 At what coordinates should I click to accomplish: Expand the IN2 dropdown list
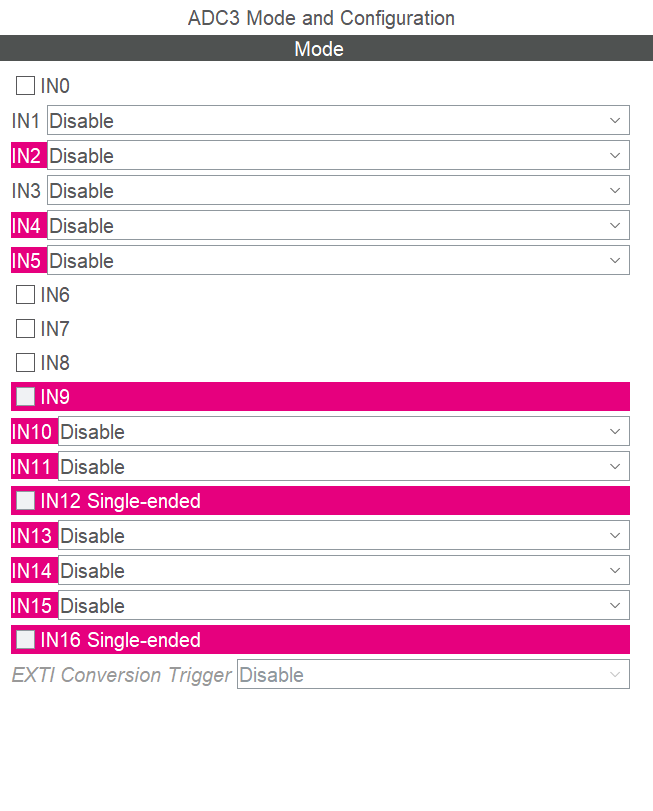pos(338,156)
